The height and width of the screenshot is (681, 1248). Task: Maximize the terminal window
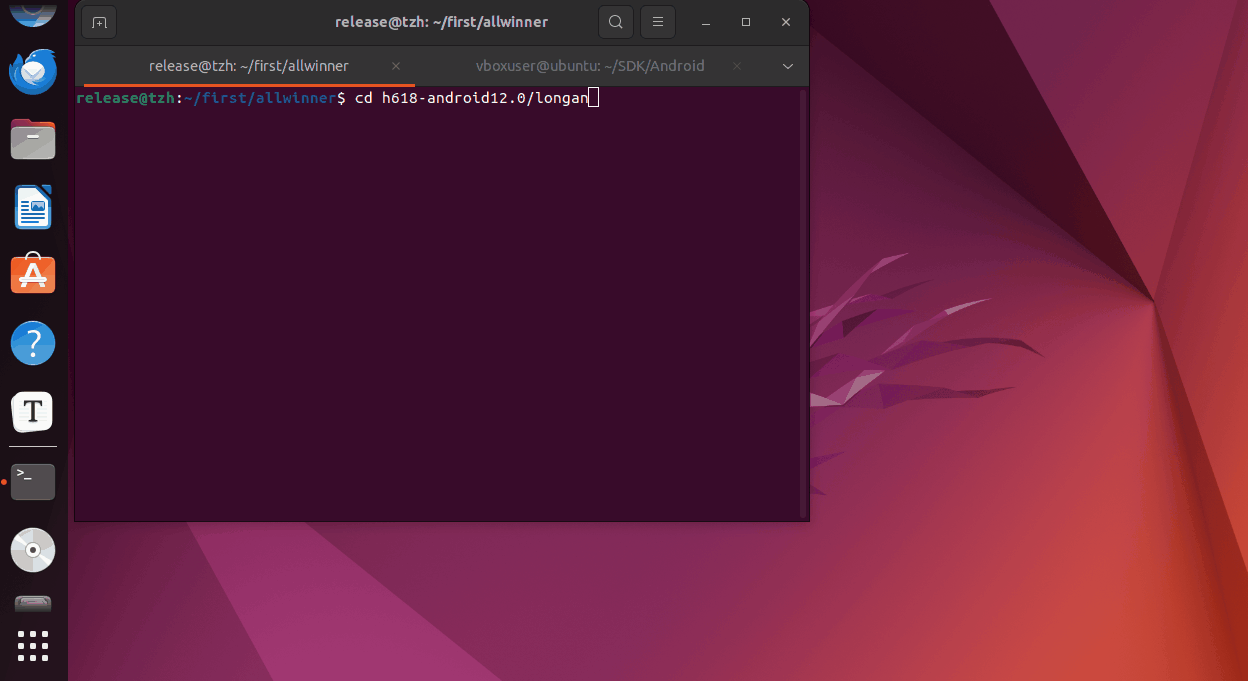(746, 22)
